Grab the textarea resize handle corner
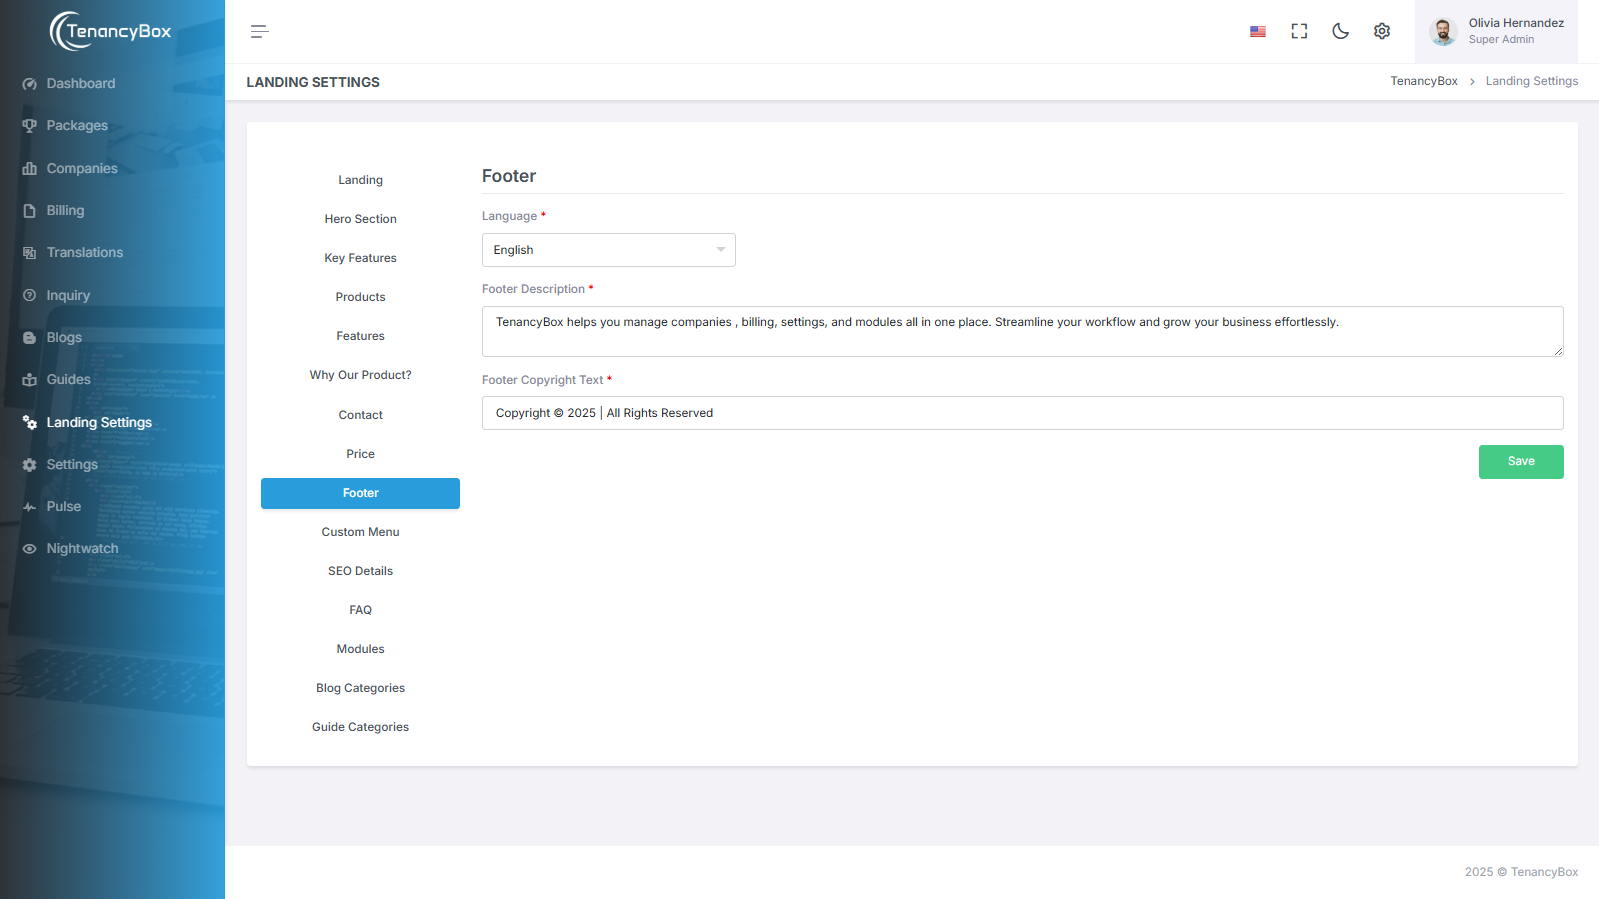This screenshot has width=1599, height=899. tap(1558, 351)
